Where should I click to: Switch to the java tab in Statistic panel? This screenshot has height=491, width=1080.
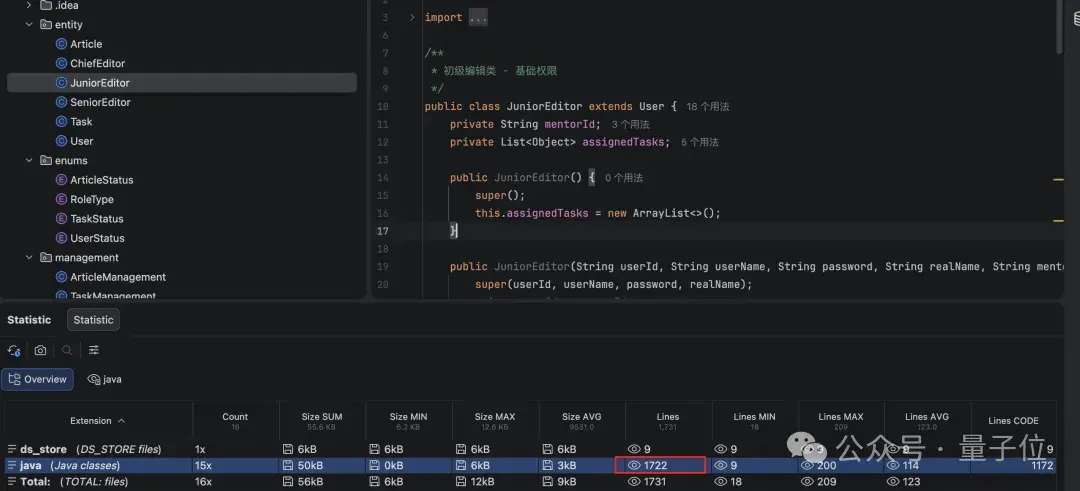click(104, 379)
